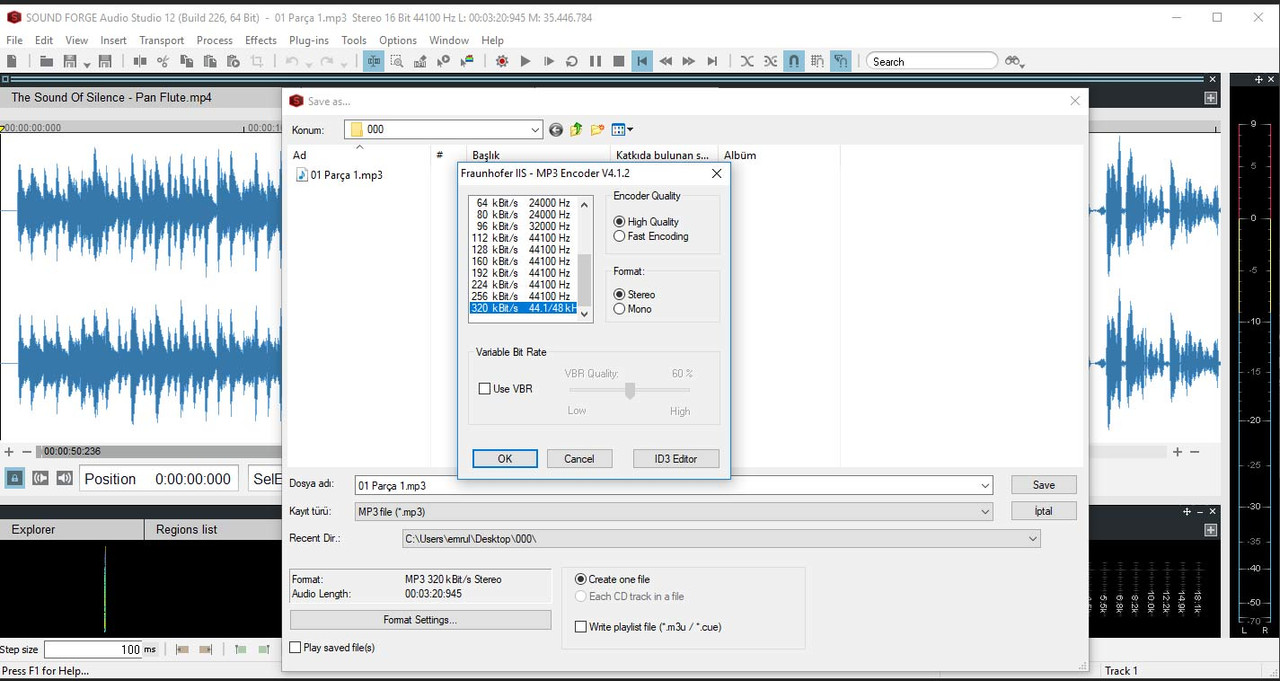1280x681 pixels.
Task: Open the Effects menu
Action: (x=261, y=40)
